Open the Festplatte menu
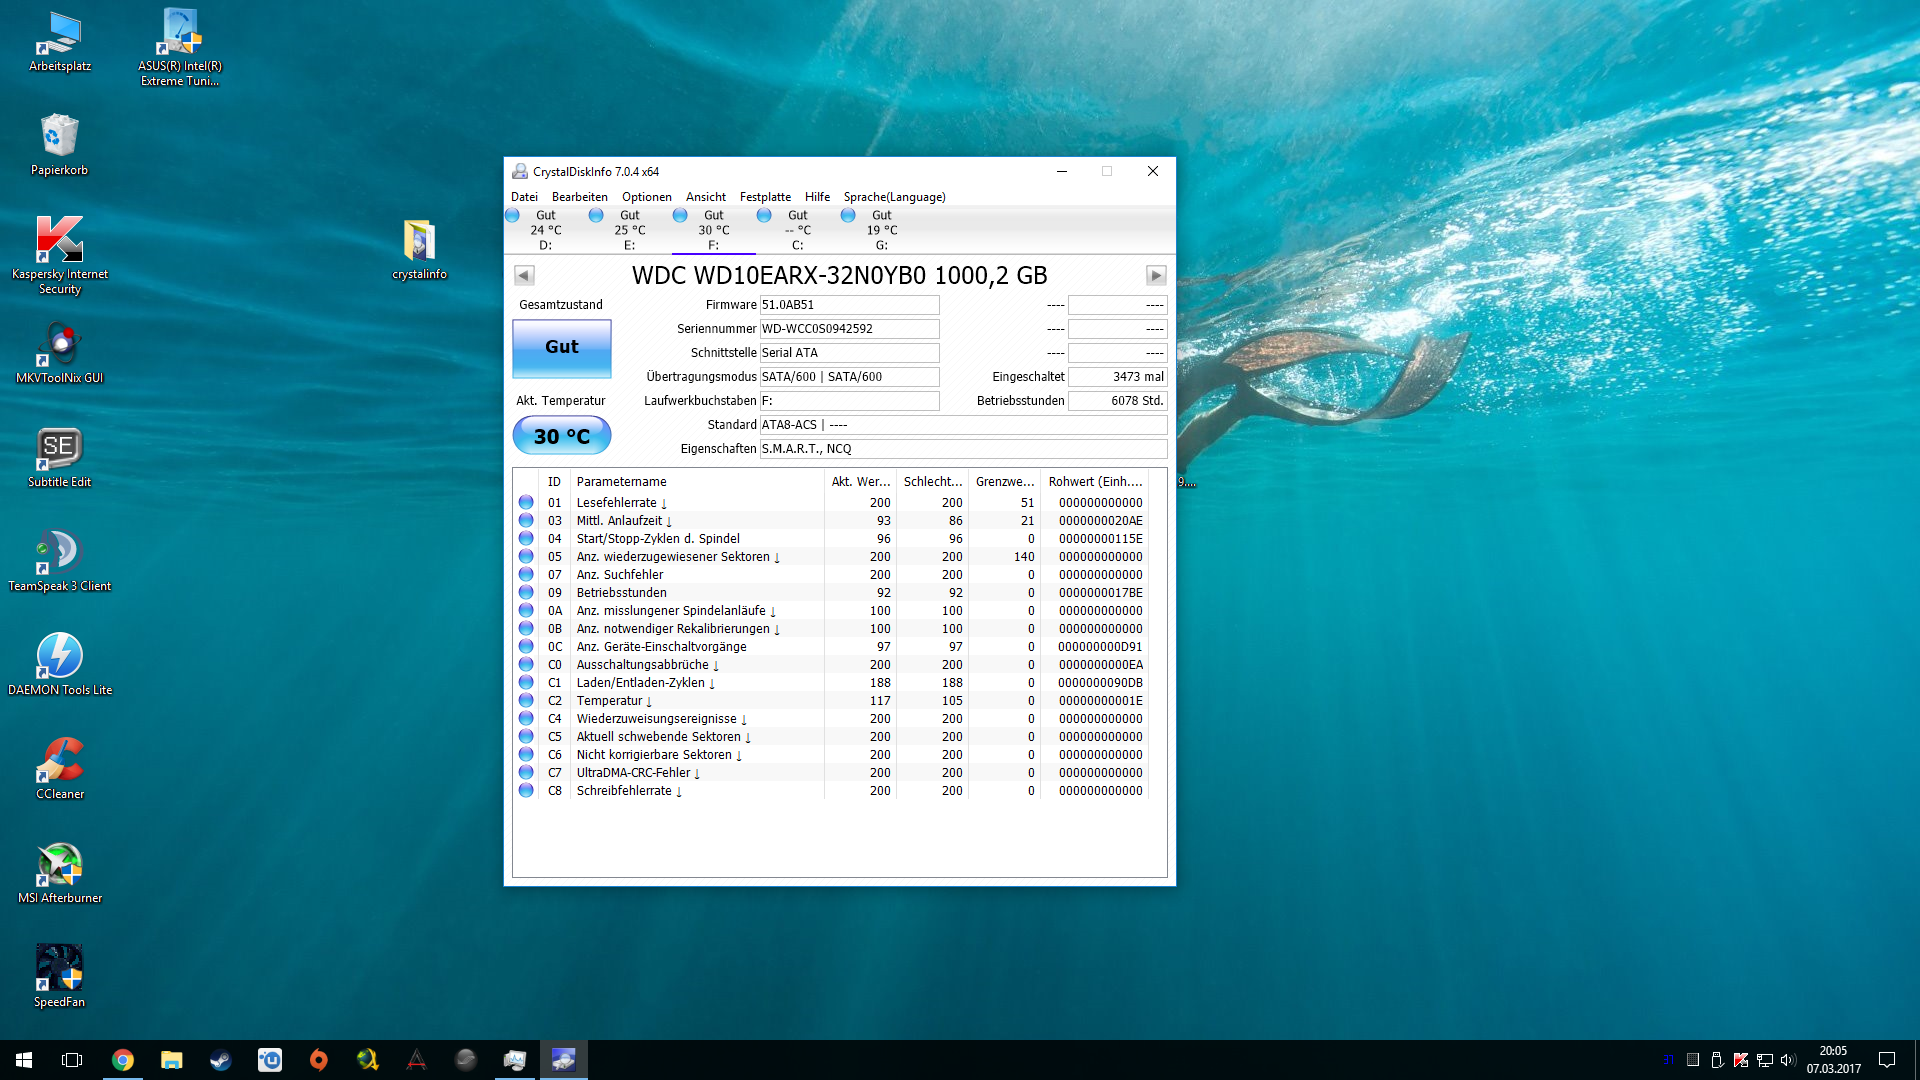1920x1080 pixels. click(x=765, y=197)
